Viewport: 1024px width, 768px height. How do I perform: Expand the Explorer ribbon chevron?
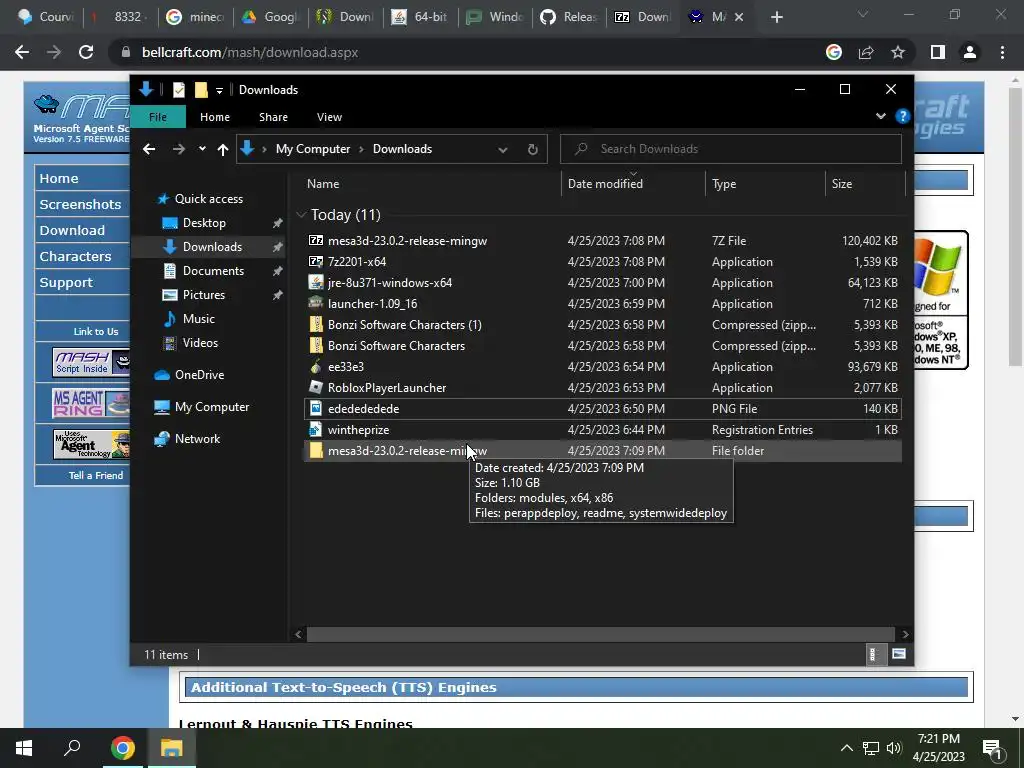[x=880, y=116]
